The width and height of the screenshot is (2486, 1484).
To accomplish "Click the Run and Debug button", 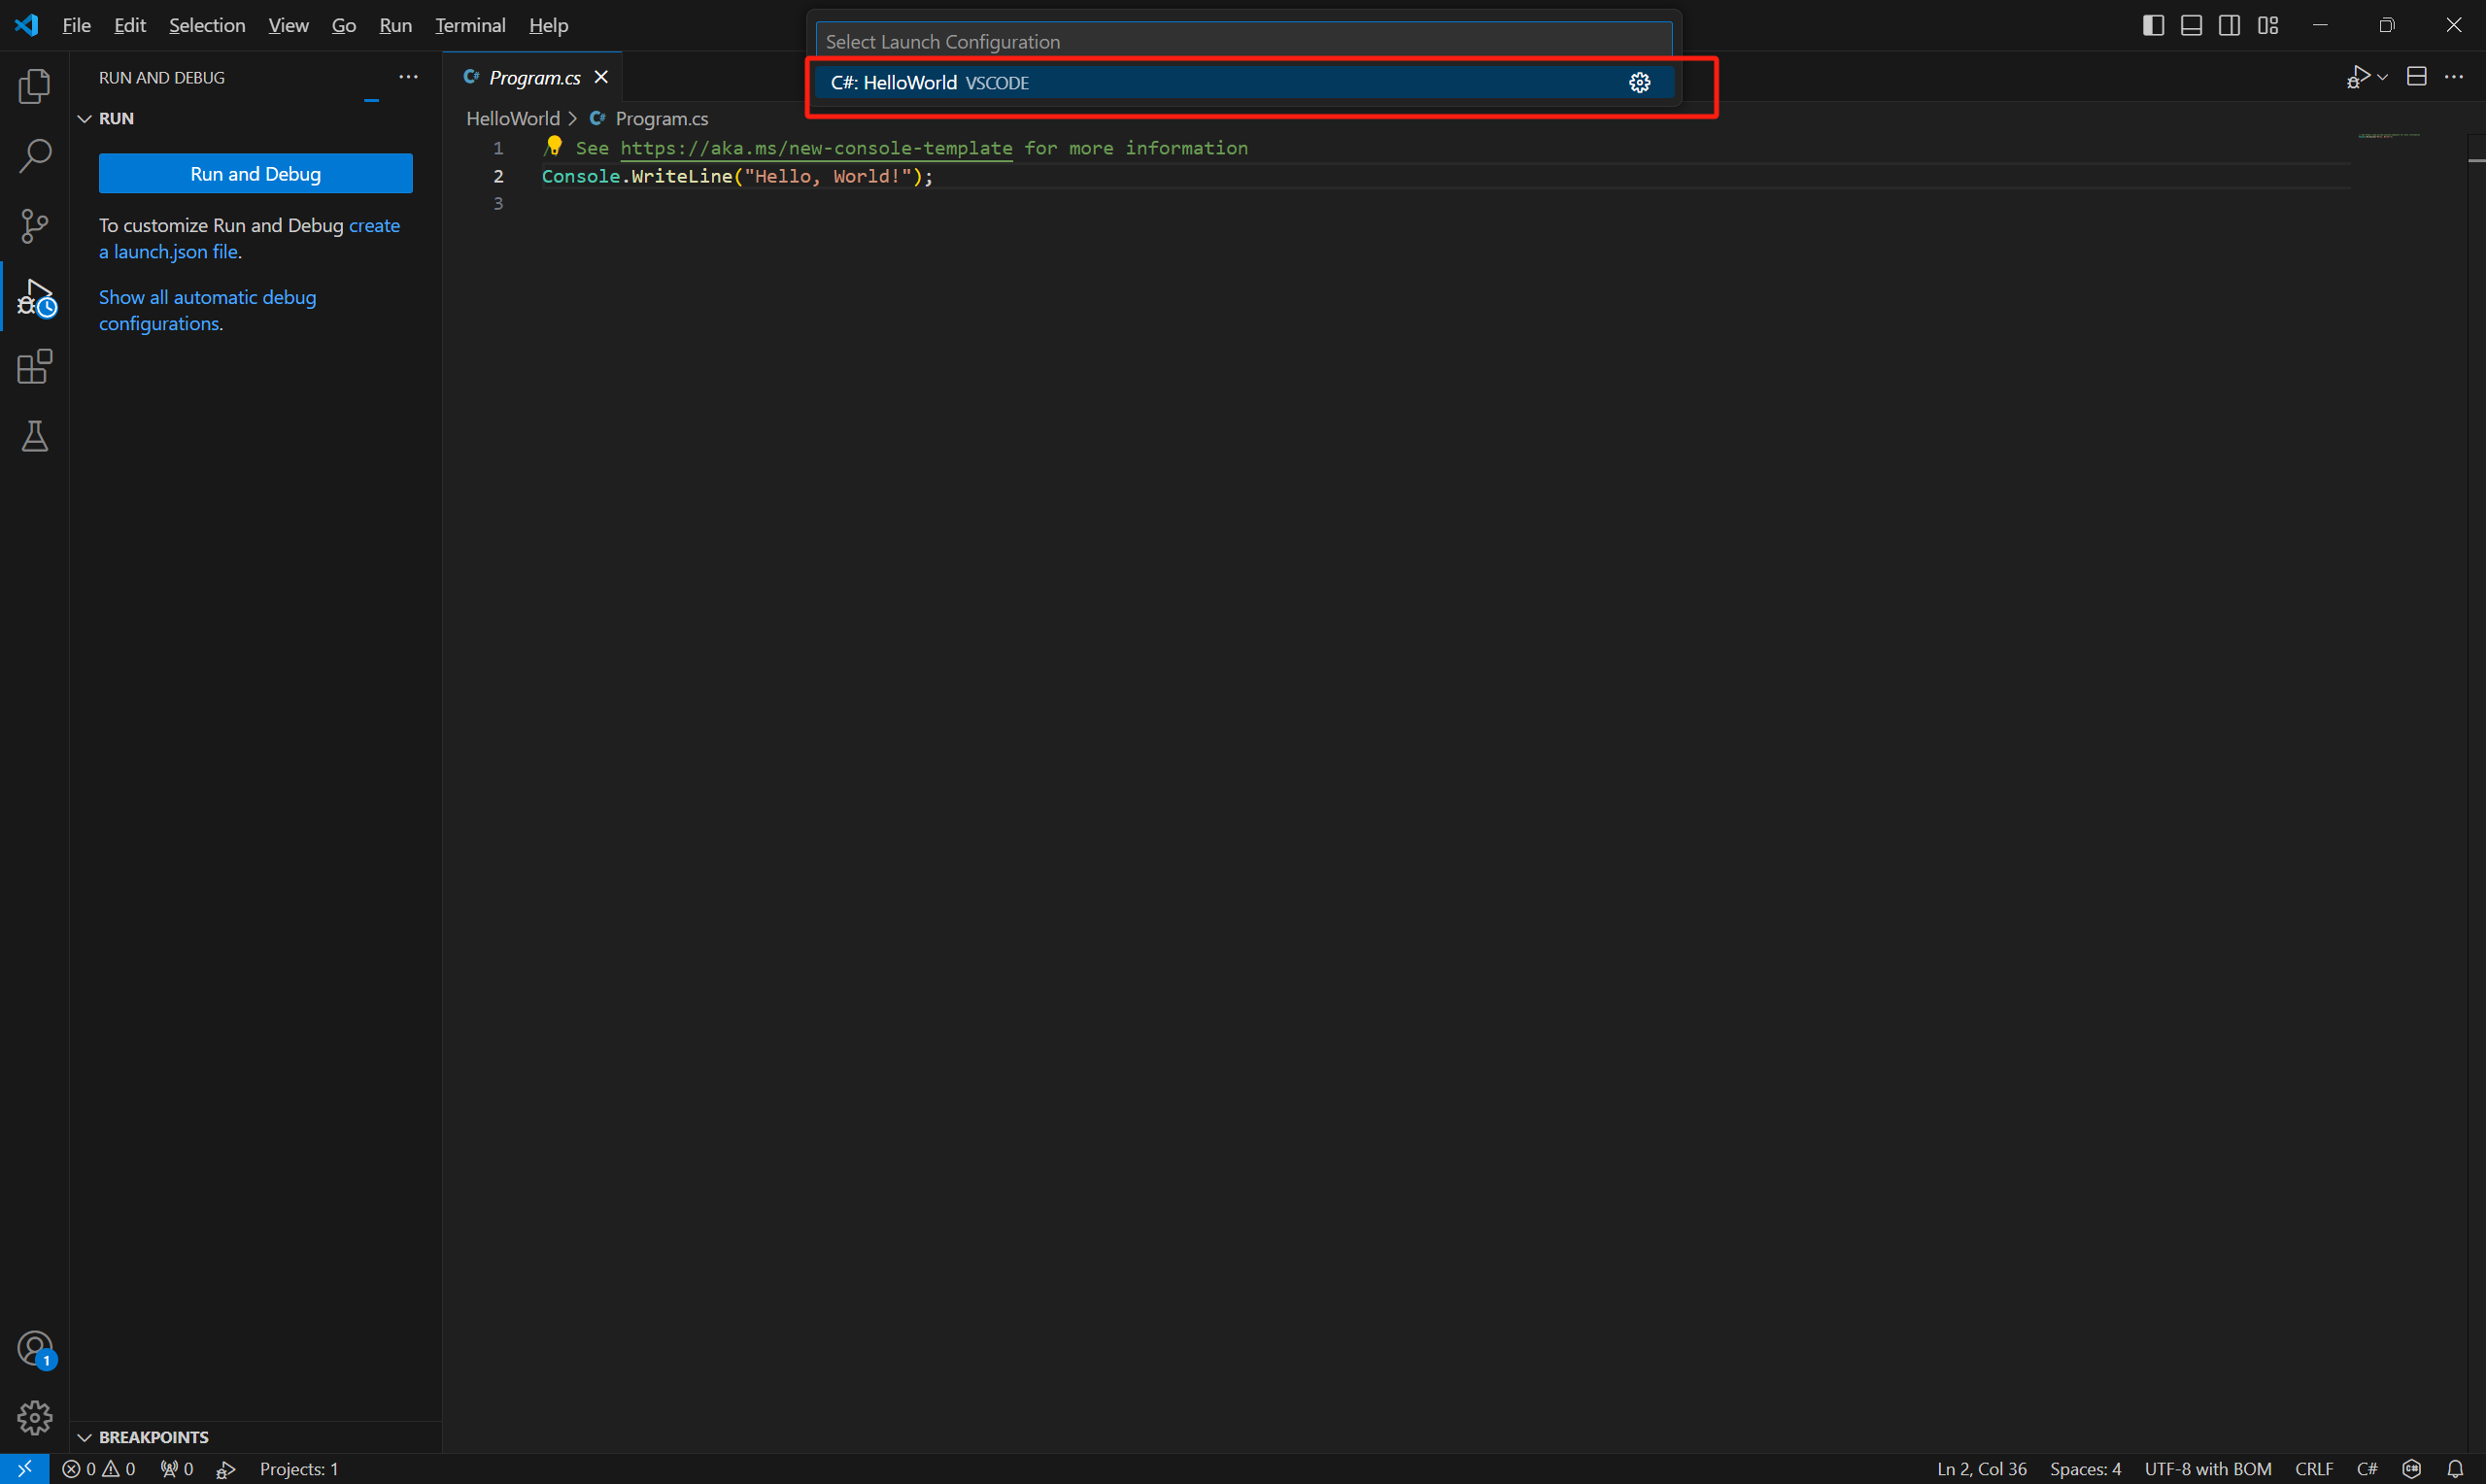I will (x=256, y=174).
